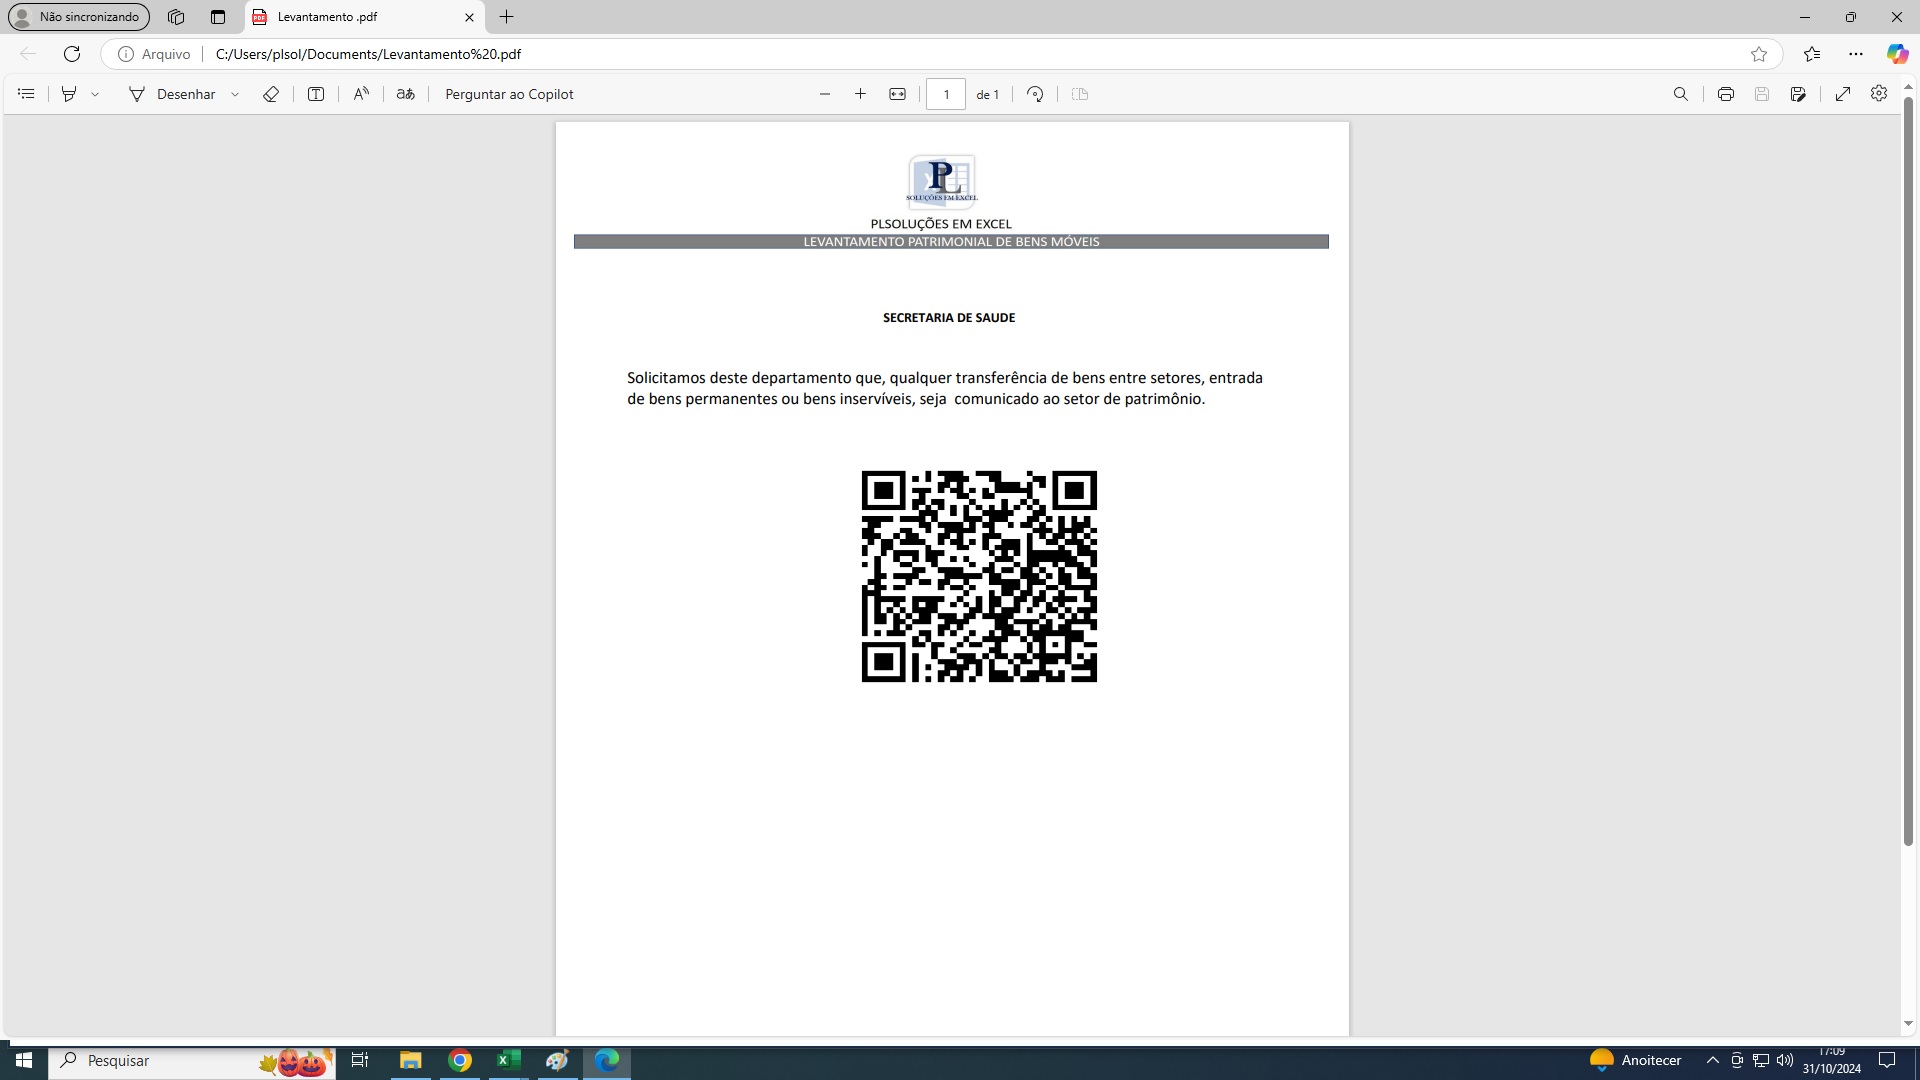The height and width of the screenshot is (1080, 1920).
Task: Rotate the PDF page
Action: (1035, 94)
